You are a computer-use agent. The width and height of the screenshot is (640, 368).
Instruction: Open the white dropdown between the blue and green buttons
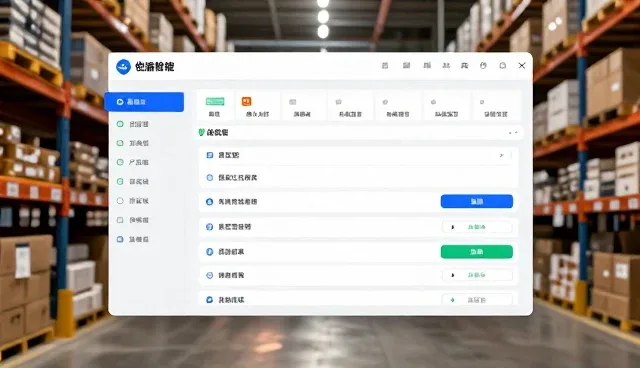coord(477,227)
